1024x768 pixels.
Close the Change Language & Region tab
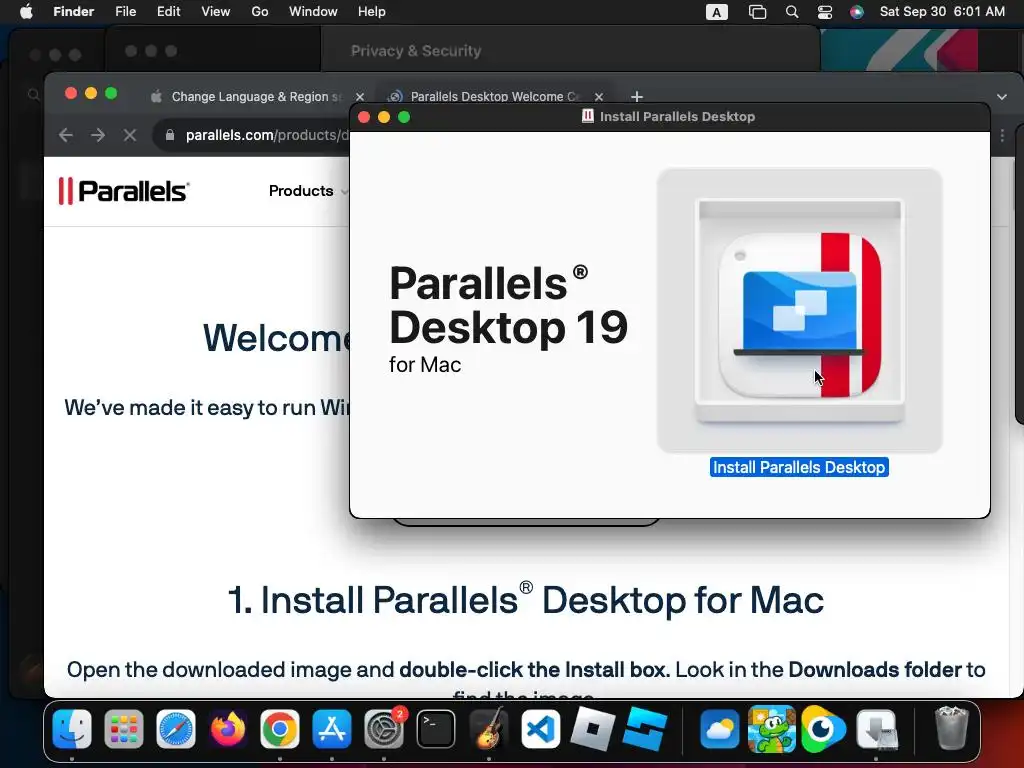click(360, 97)
